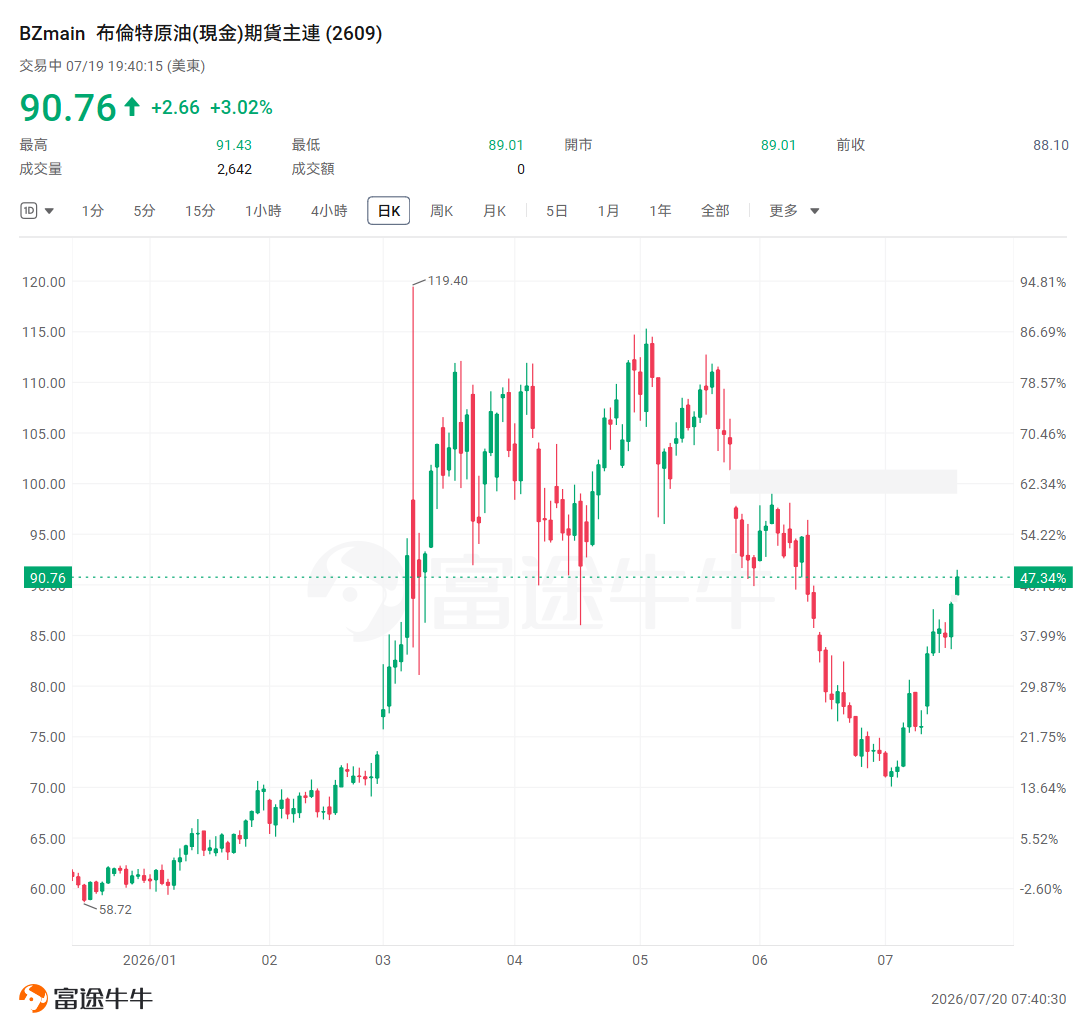Screen dimensions: 1086x1031
Task: Expand the 更多 dropdown menu
Action: click(x=794, y=210)
